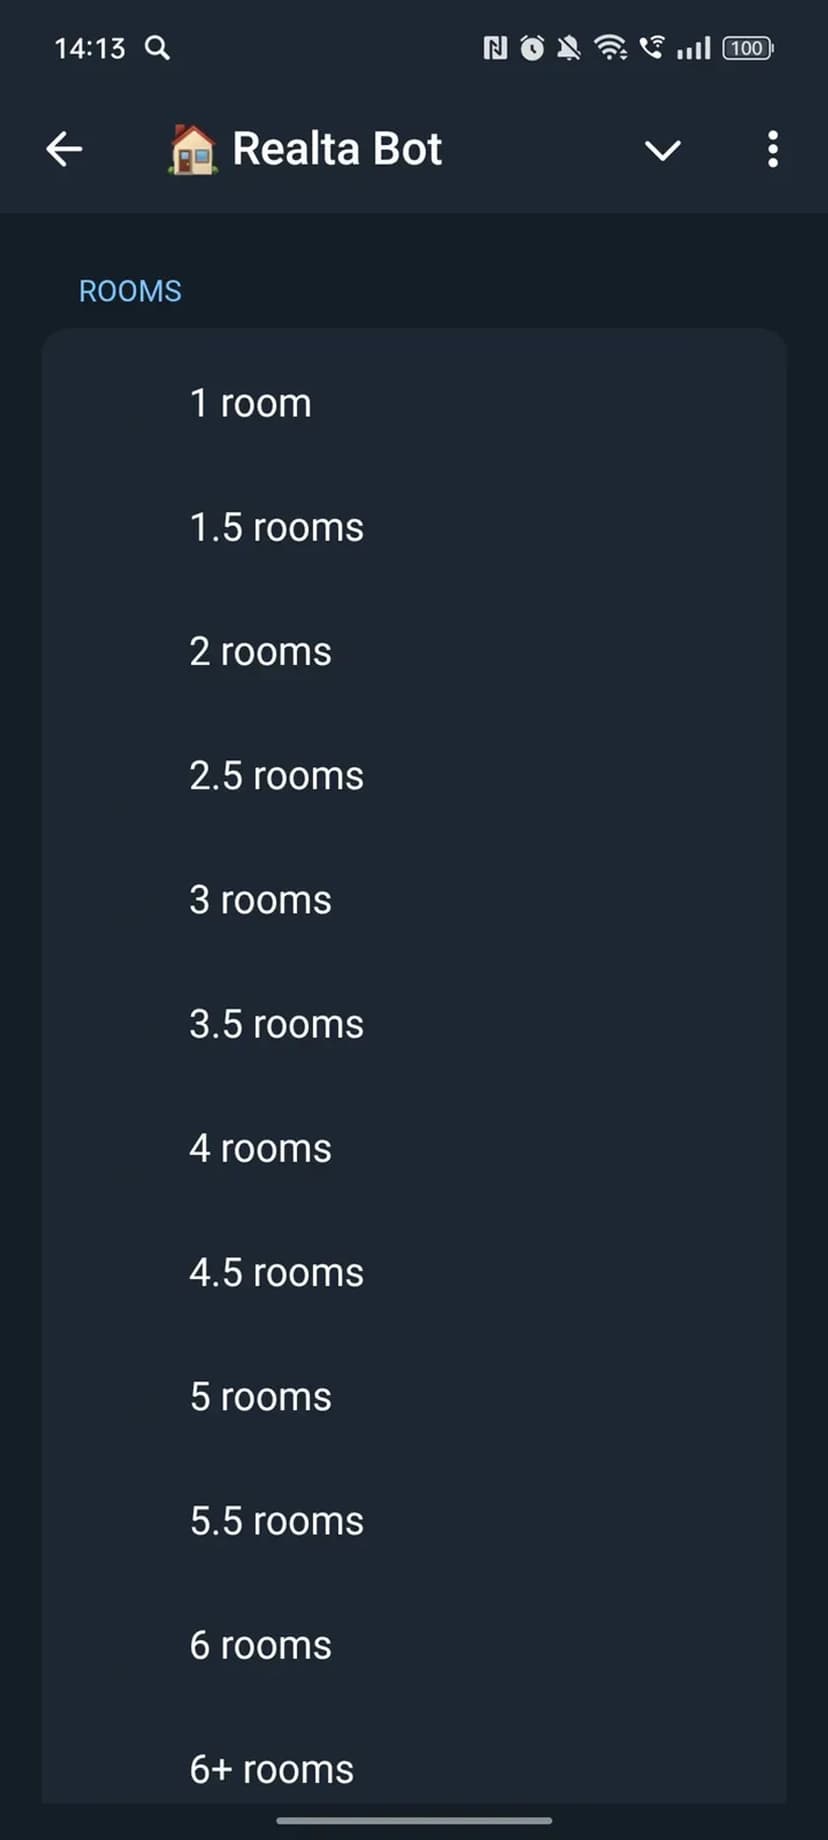This screenshot has width=828, height=1840.
Task: Tap the Realta Bot title
Action: point(337,150)
